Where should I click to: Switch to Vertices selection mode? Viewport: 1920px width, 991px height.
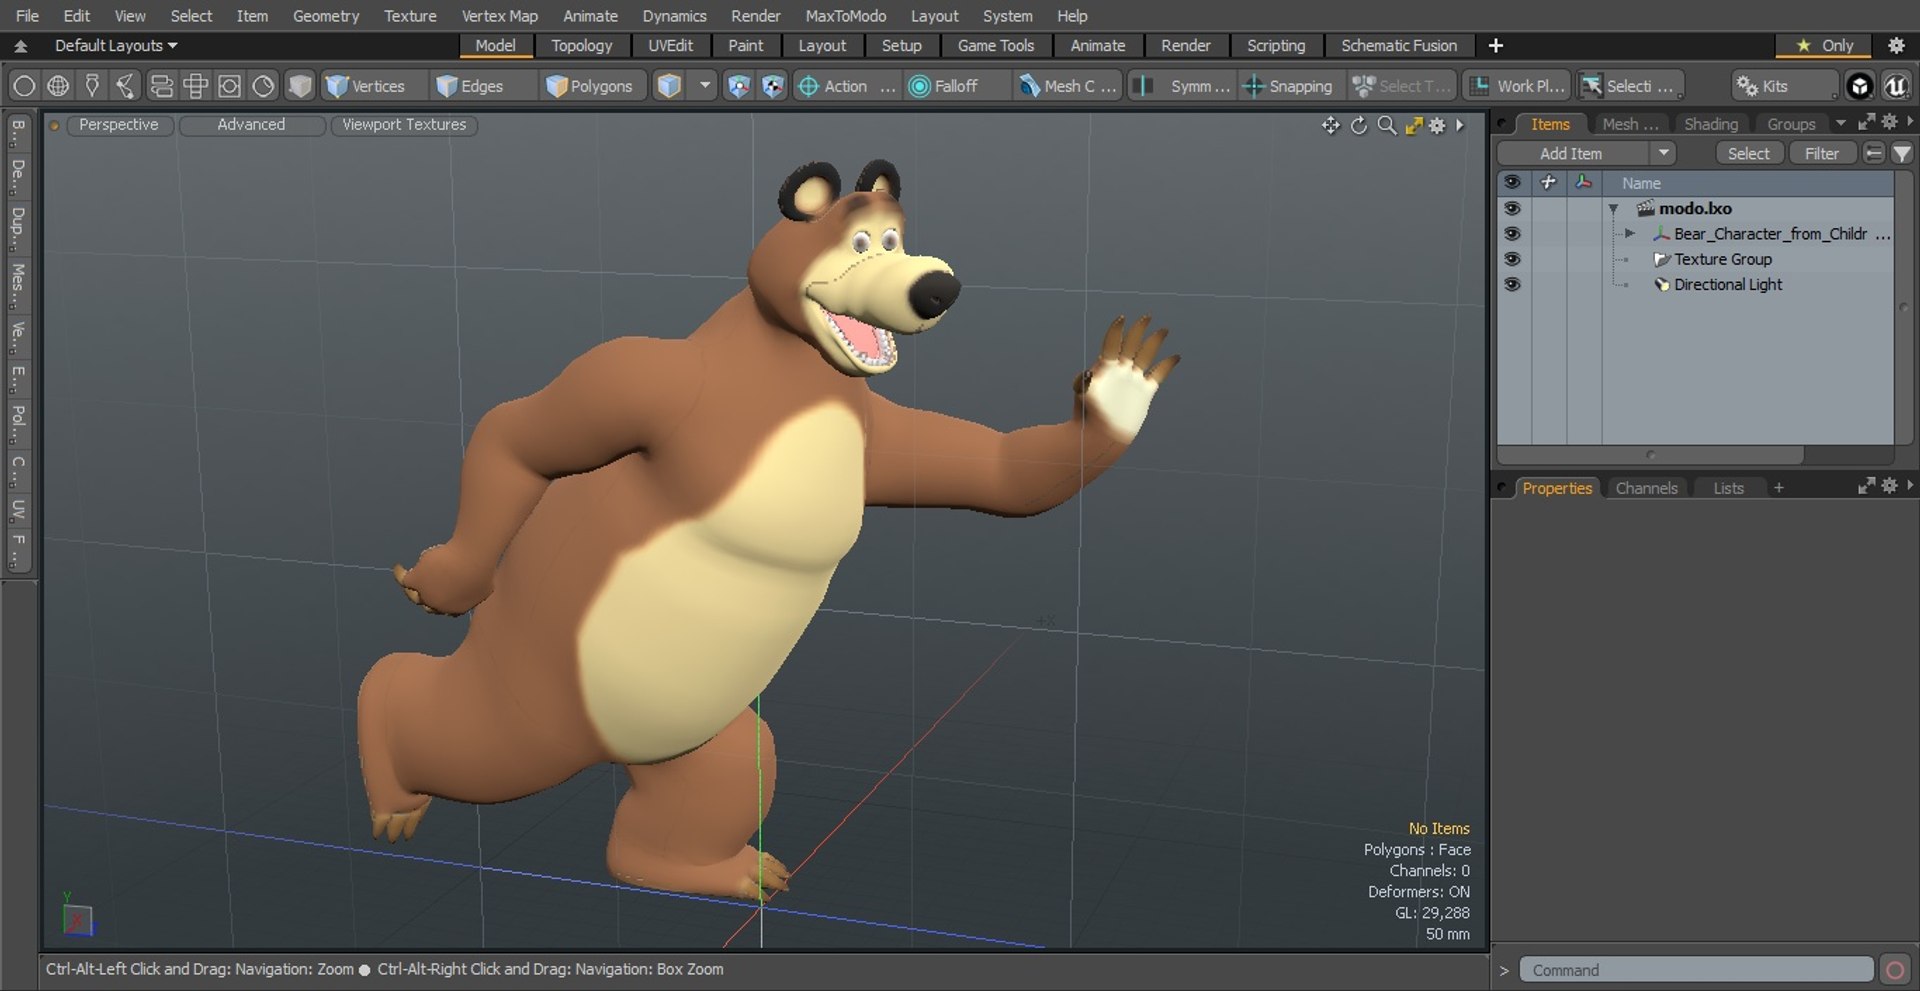[x=367, y=86]
